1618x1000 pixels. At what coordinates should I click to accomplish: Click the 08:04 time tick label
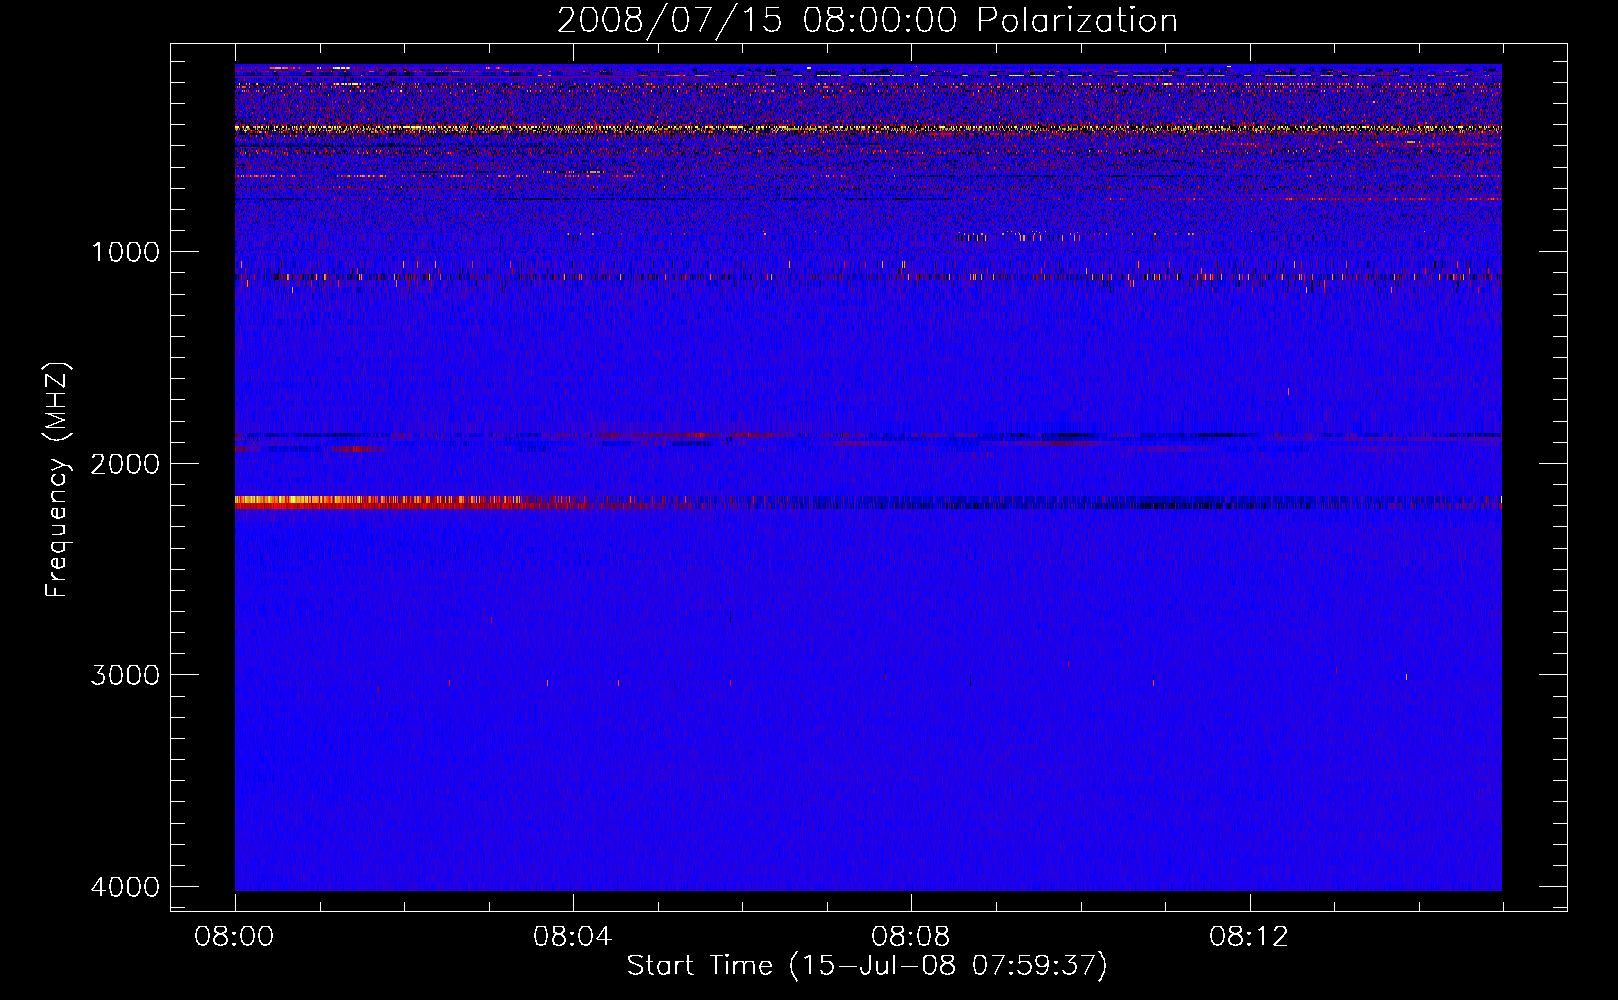(x=572, y=937)
